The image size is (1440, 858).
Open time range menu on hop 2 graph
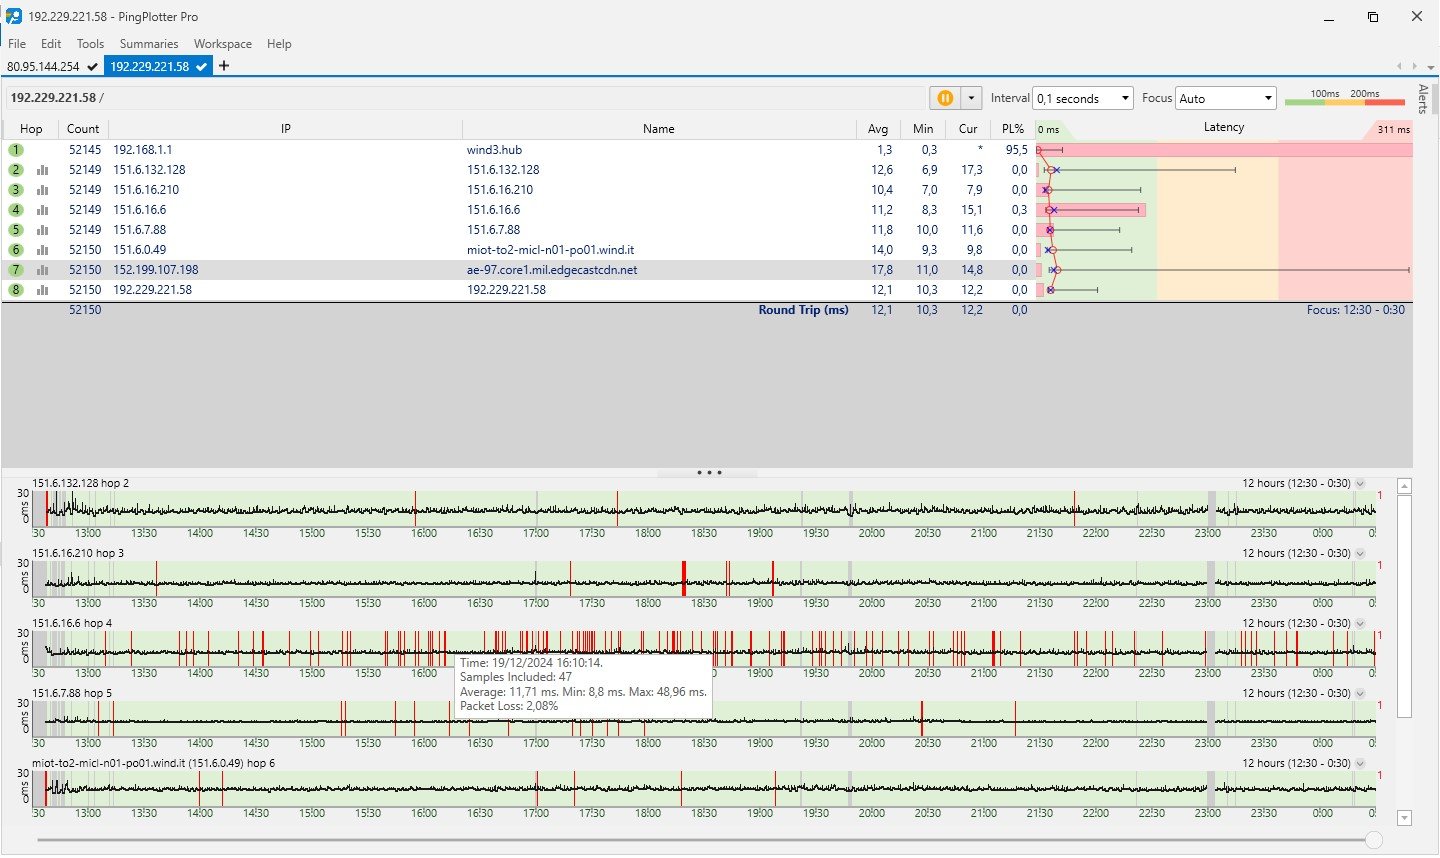click(x=1360, y=484)
